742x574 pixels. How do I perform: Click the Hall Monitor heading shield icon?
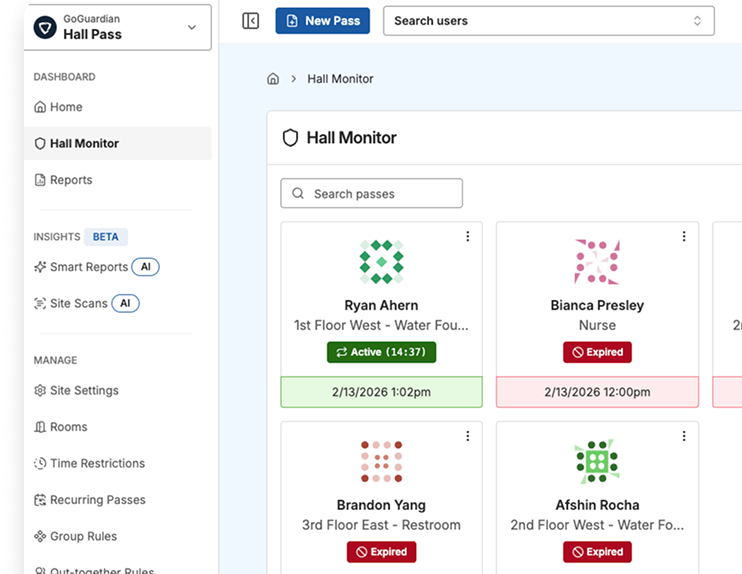pos(290,138)
